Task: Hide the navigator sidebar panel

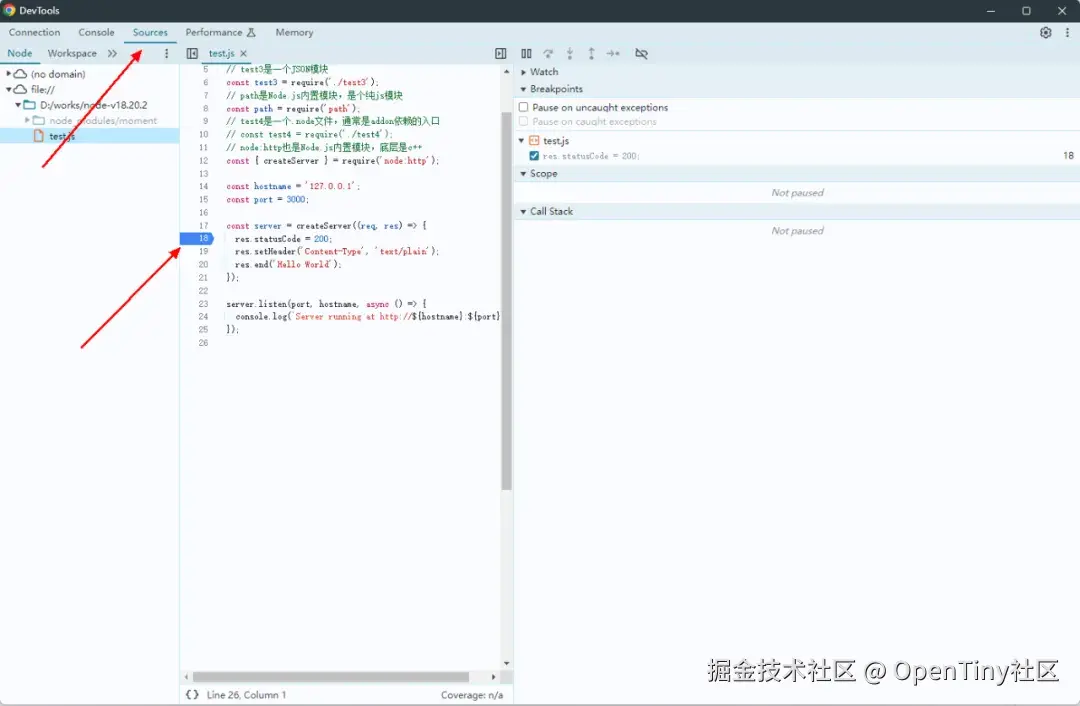Action: coord(192,53)
